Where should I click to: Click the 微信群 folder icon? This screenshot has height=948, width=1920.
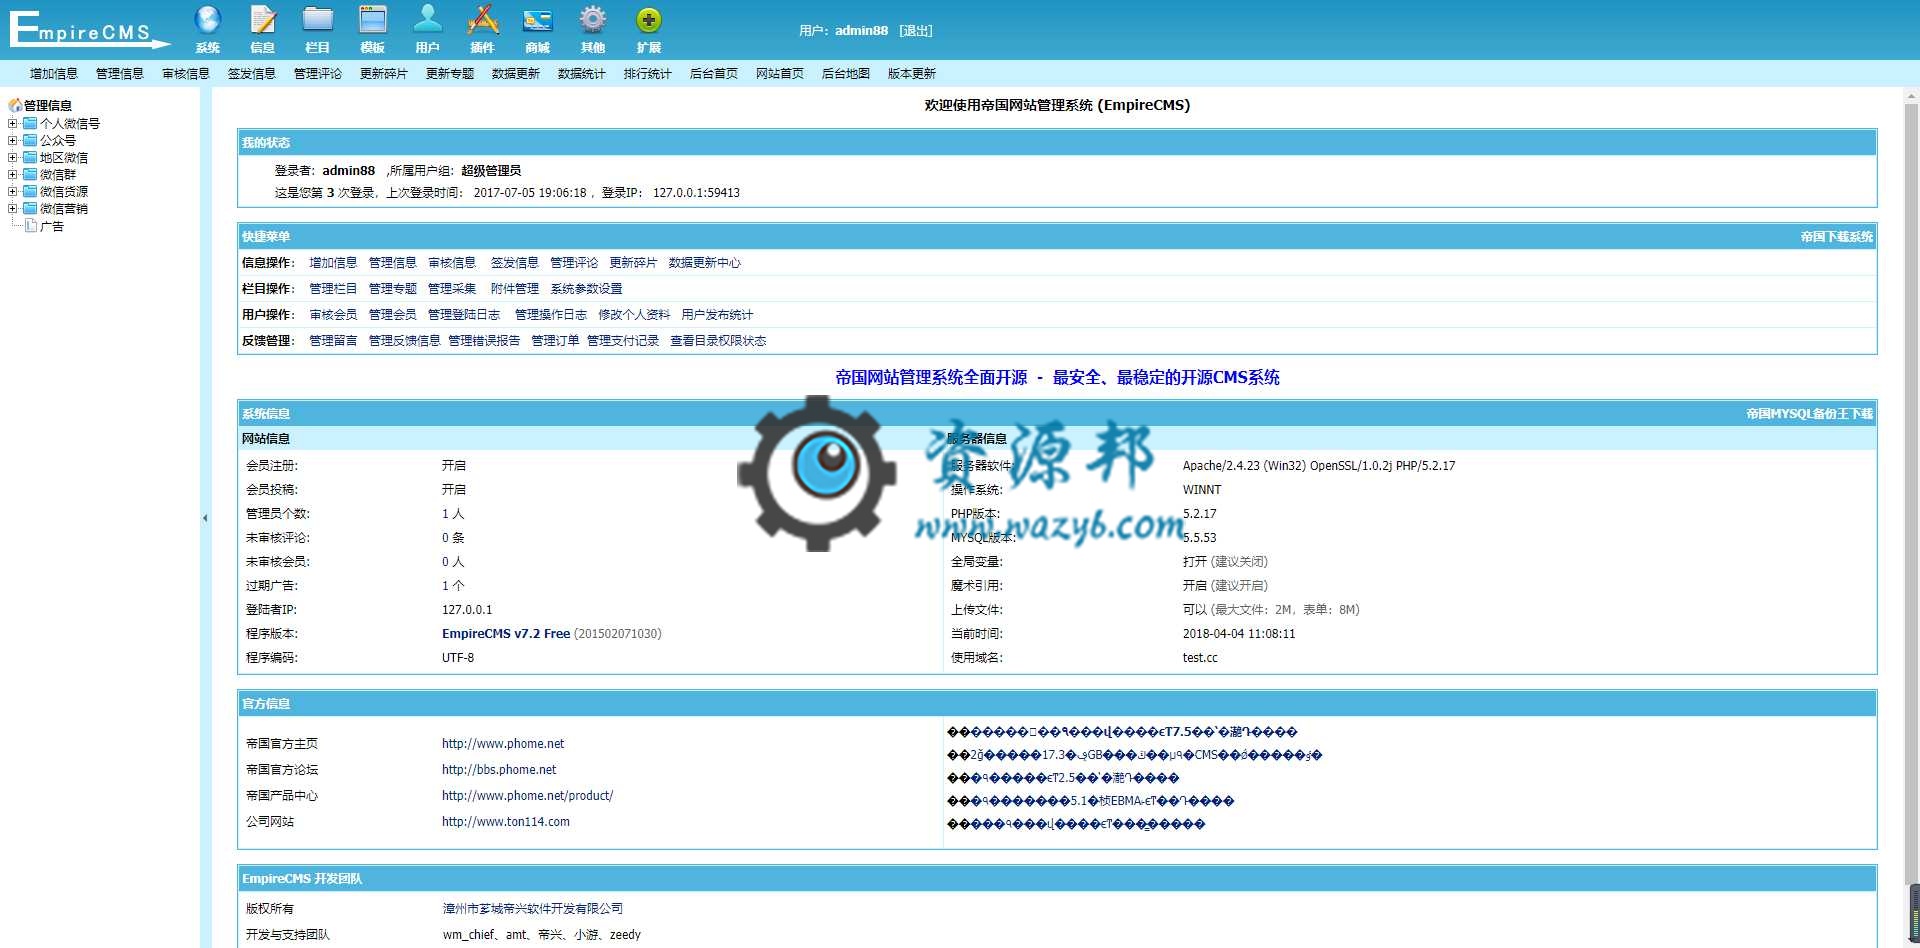[x=30, y=174]
